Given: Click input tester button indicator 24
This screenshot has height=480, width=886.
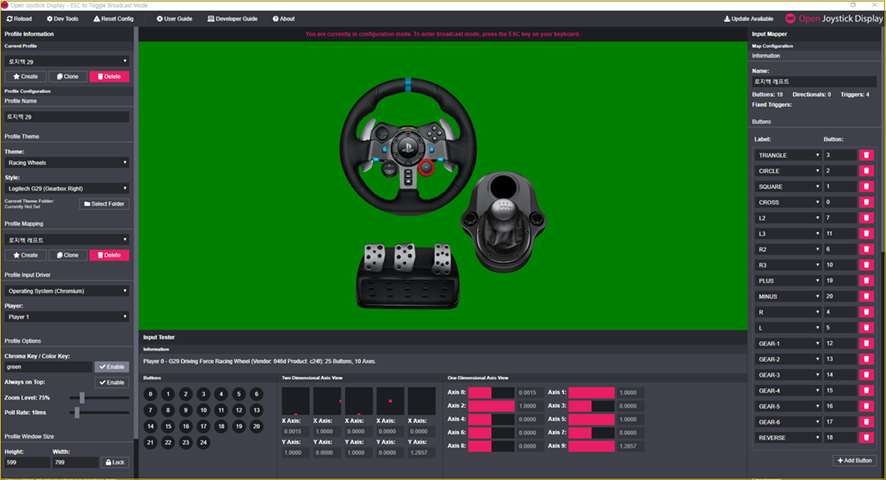Looking at the screenshot, I should tap(203, 442).
